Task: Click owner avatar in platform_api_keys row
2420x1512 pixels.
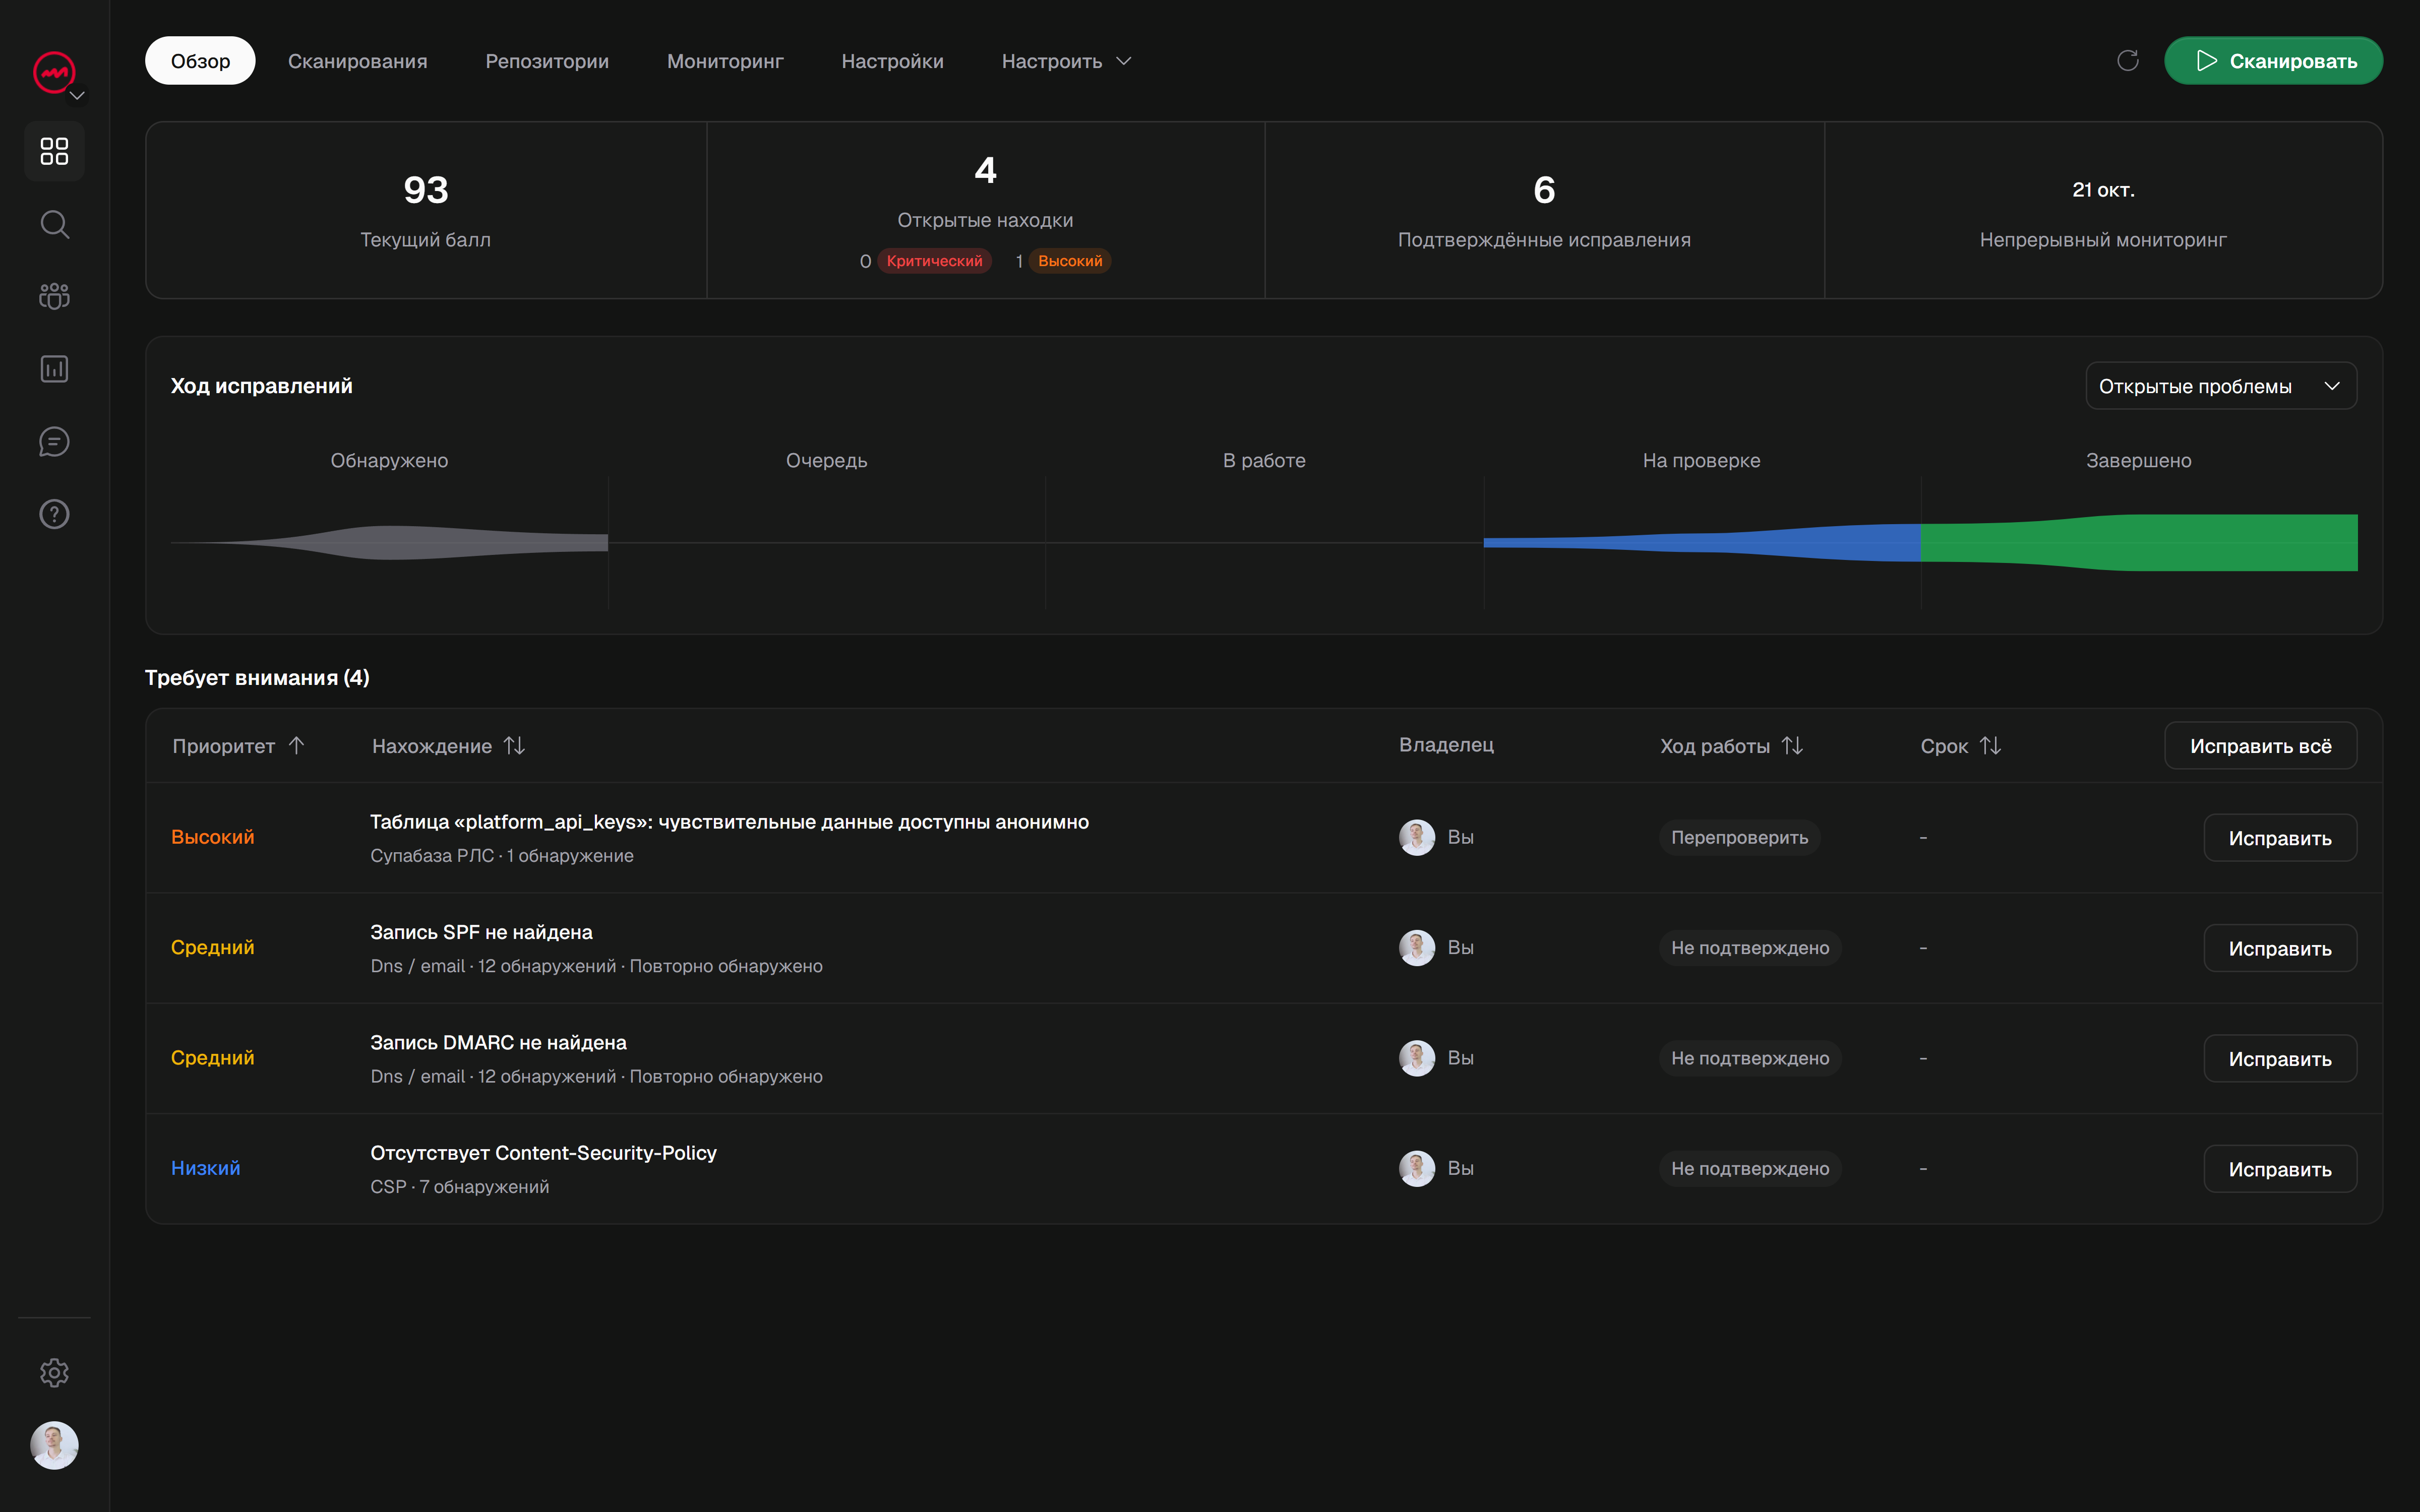Action: 1417,837
